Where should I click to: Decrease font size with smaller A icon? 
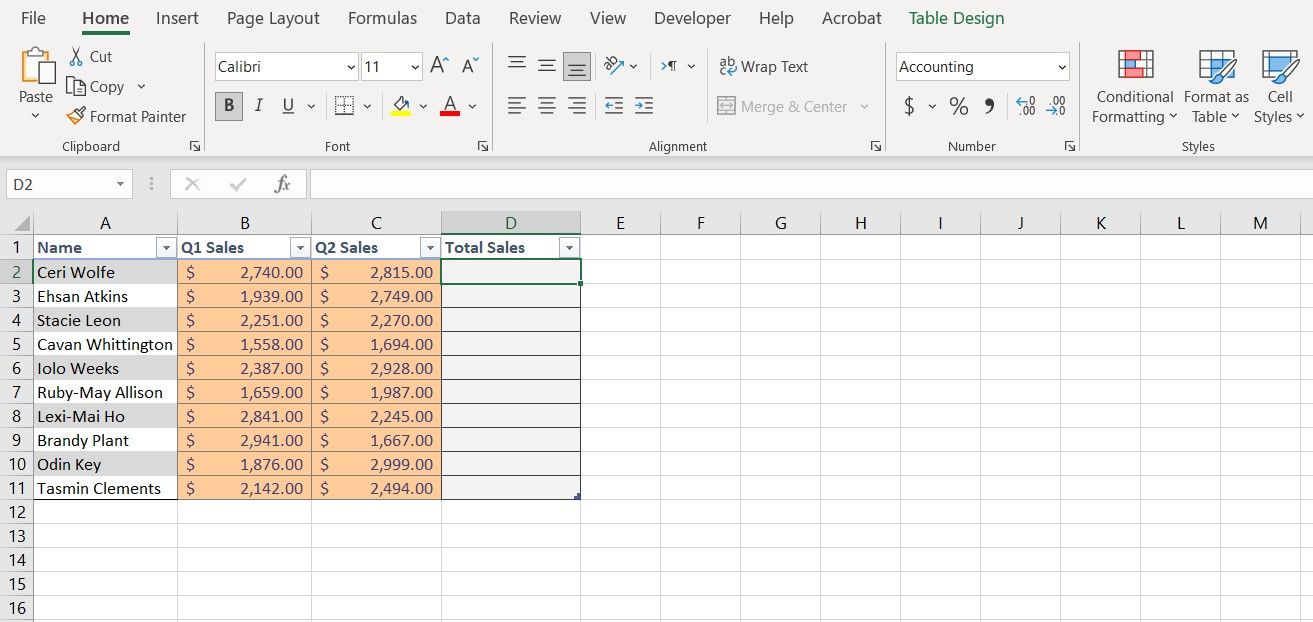469,66
